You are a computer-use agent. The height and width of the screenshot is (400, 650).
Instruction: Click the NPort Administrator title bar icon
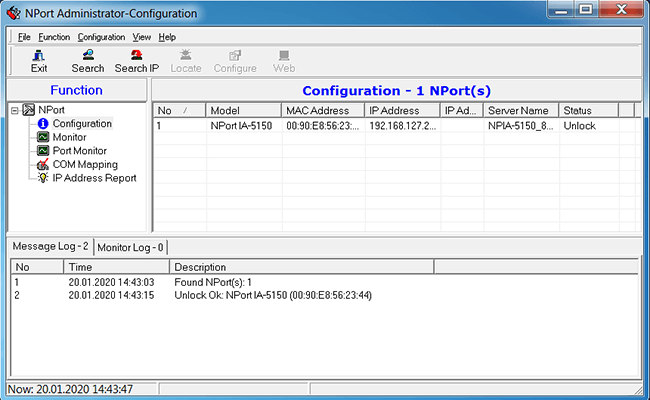click(x=13, y=13)
